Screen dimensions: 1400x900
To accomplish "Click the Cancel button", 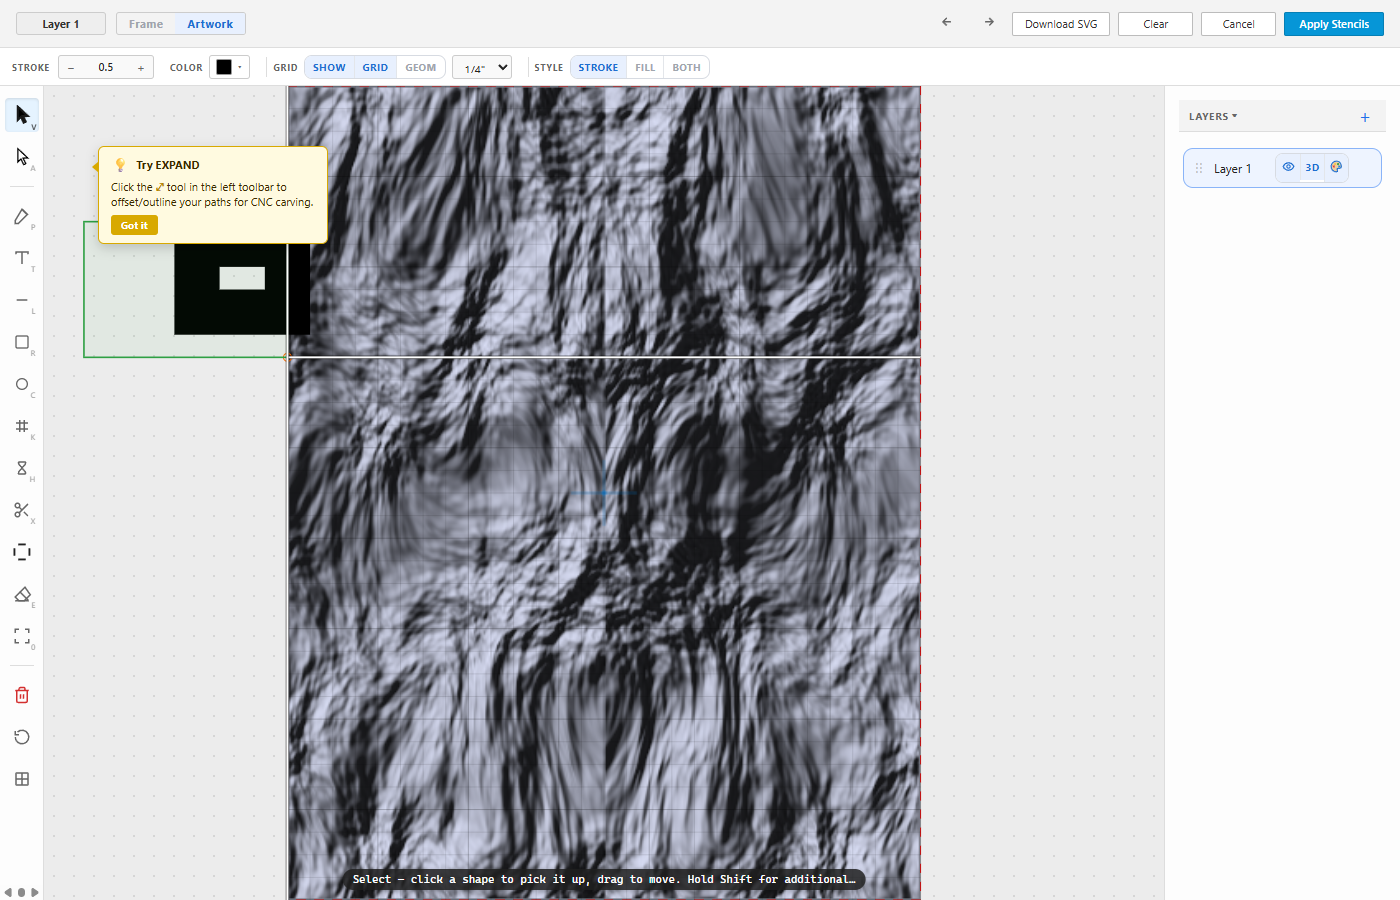I will 1238,24.
